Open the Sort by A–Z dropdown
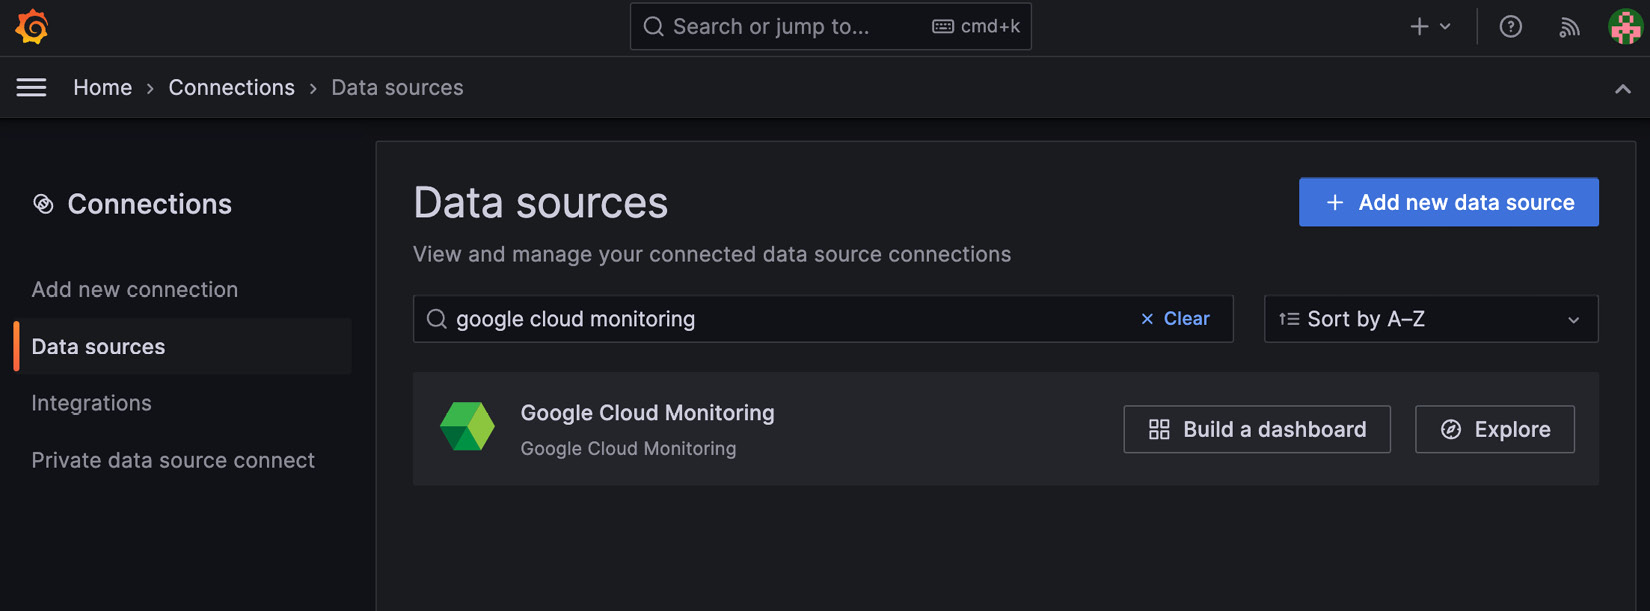 click(1431, 319)
